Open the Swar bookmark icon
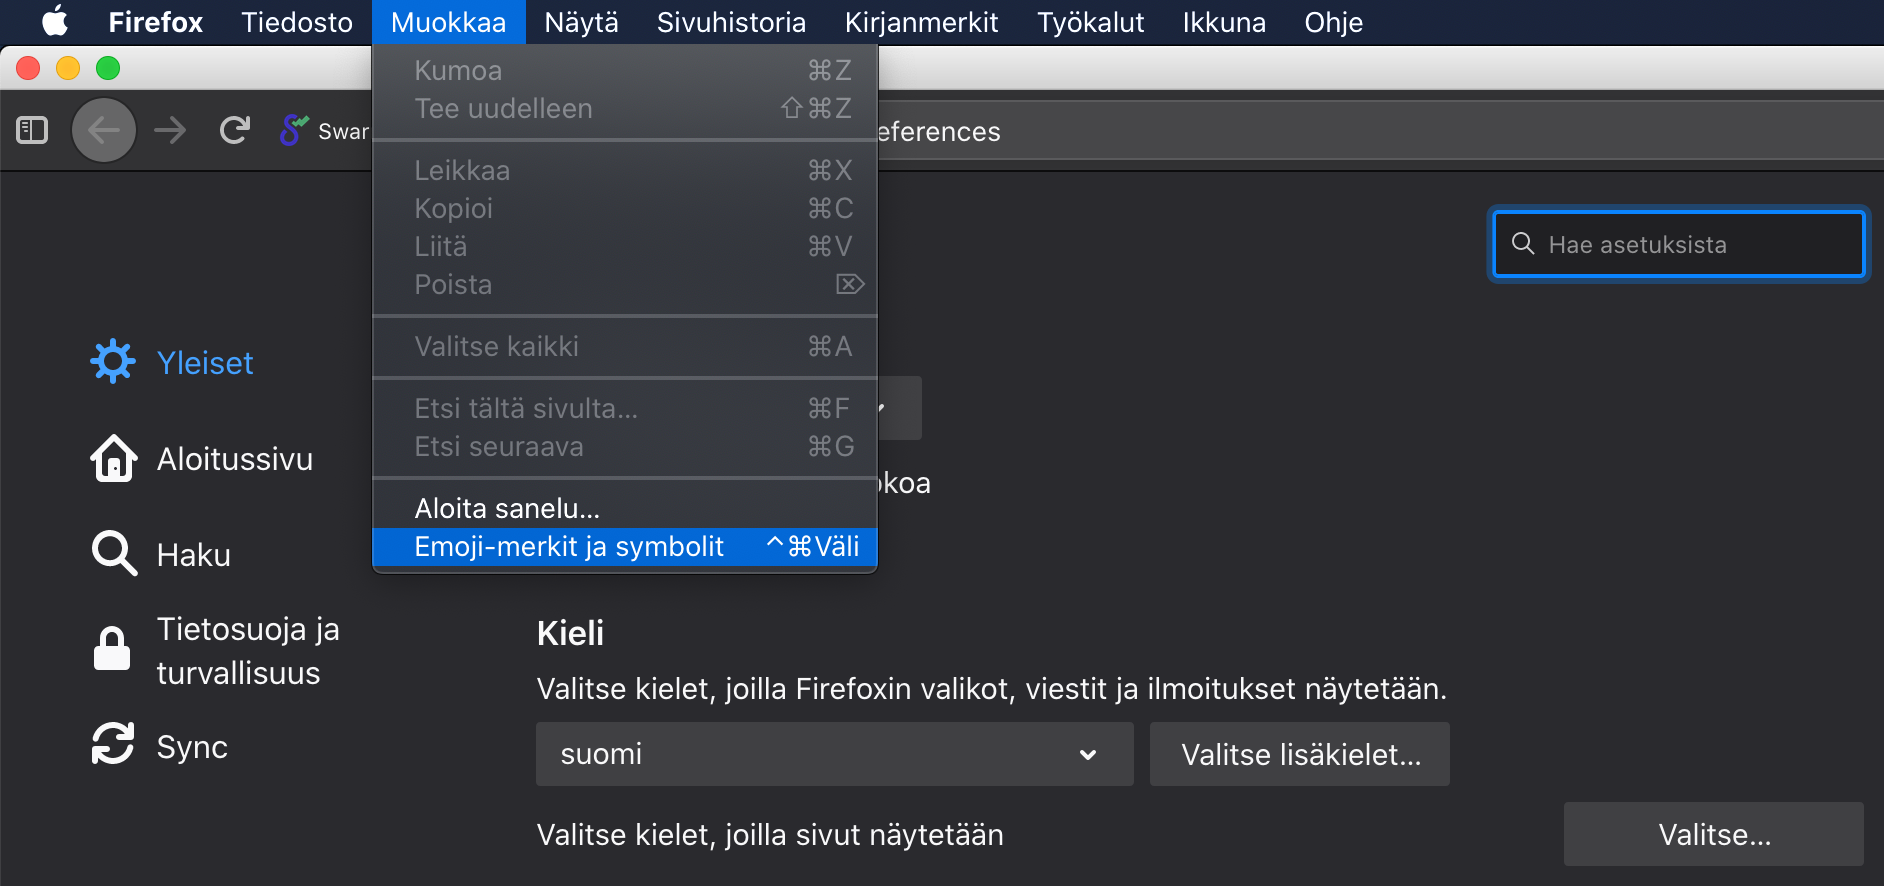1884x886 pixels. [x=294, y=130]
